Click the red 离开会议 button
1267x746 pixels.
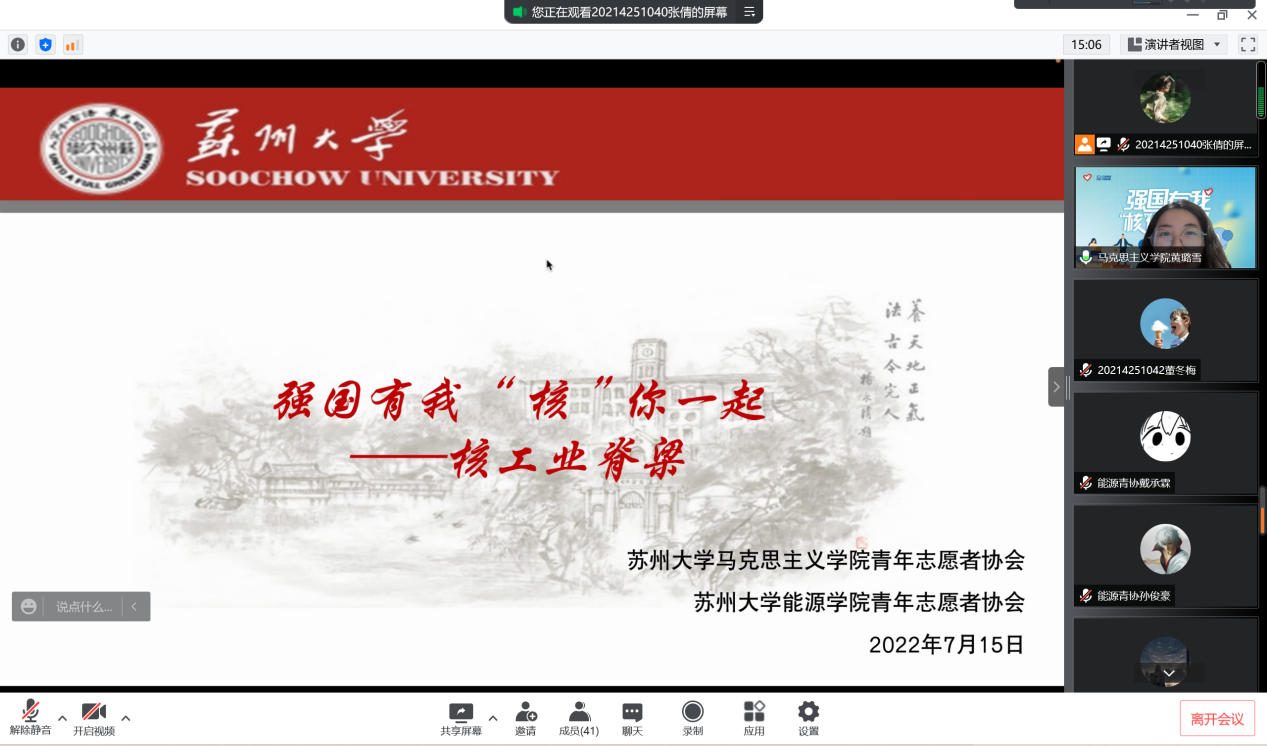1217,719
